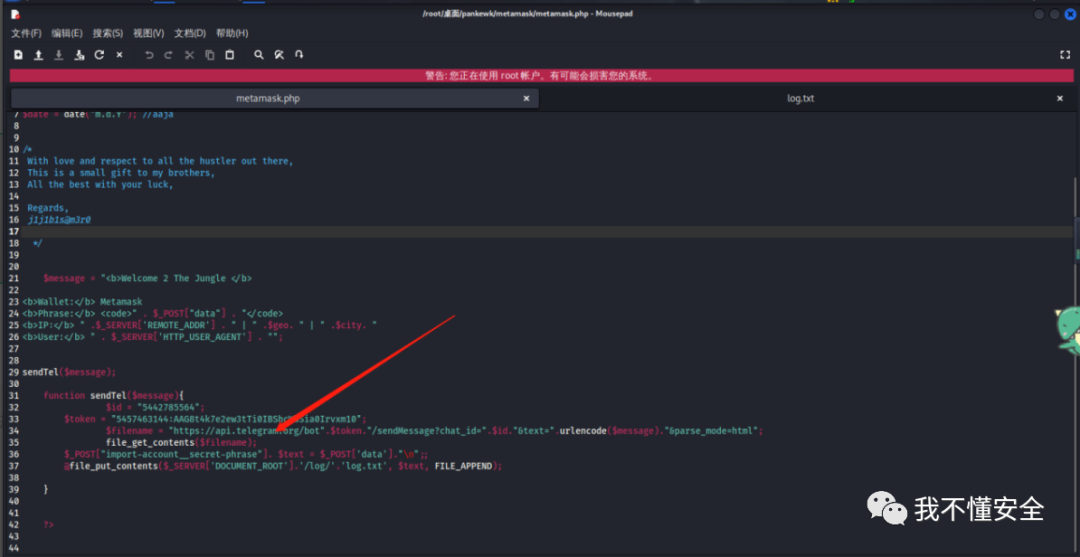Switch to the metamask.php tab
Screen dimensions: 1080x557
(x=274, y=98)
